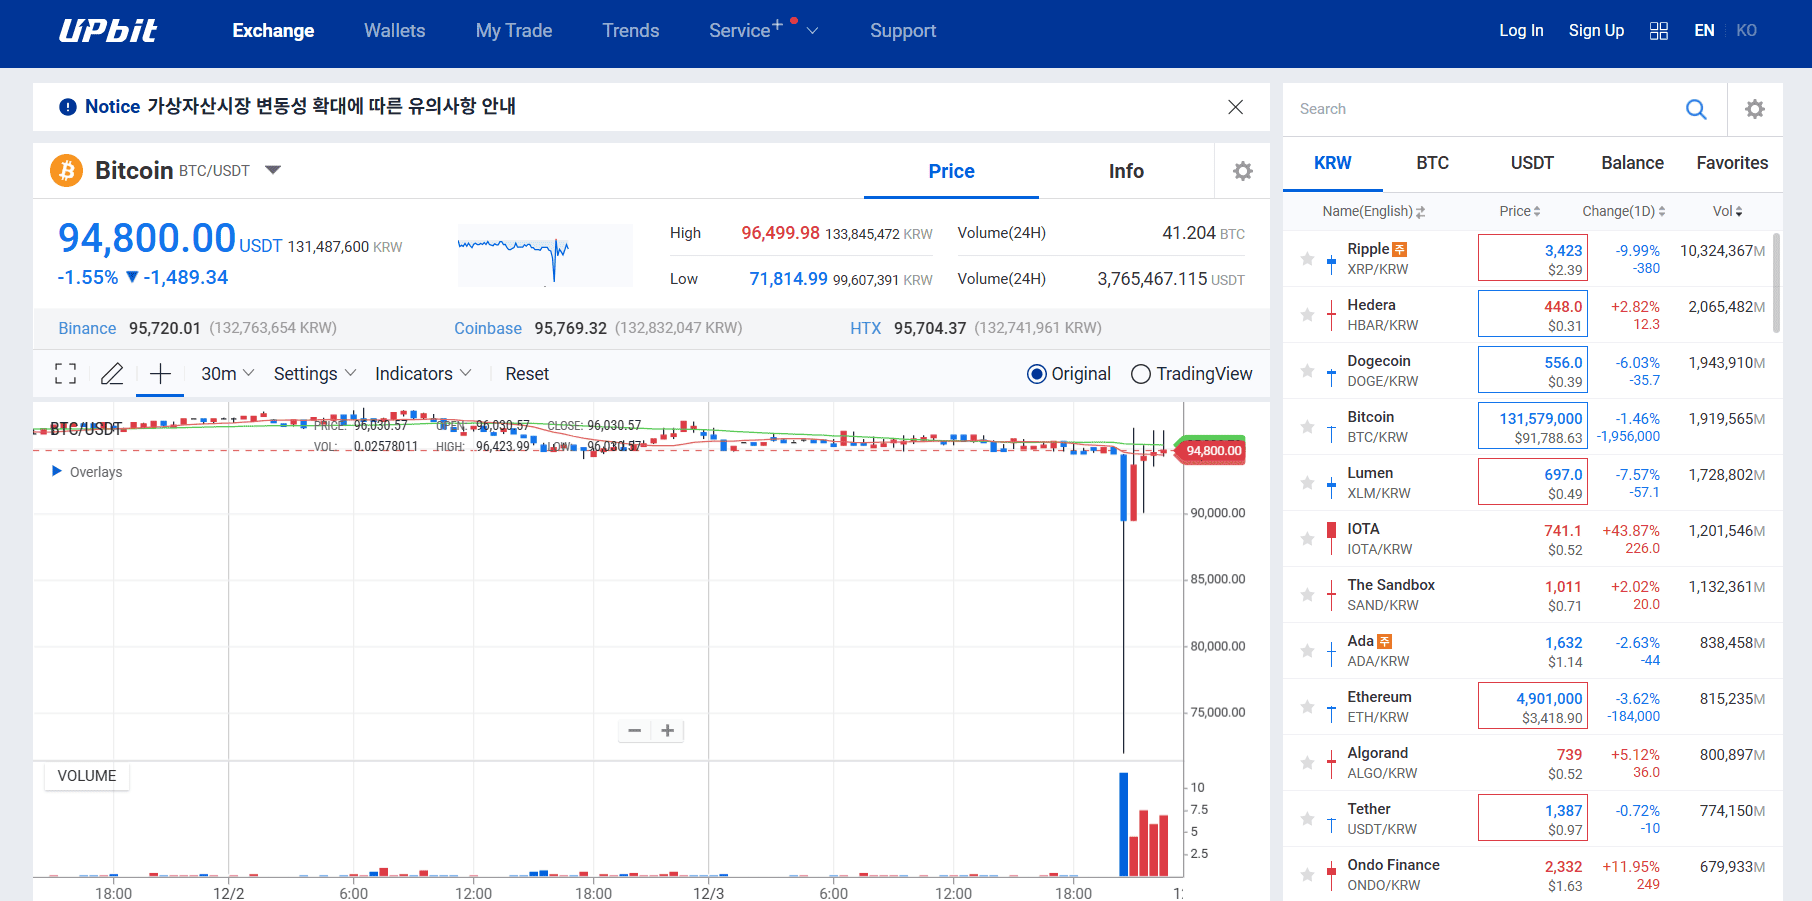The image size is (1812, 901).
Task: Click Log In
Action: click(x=1521, y=31)
